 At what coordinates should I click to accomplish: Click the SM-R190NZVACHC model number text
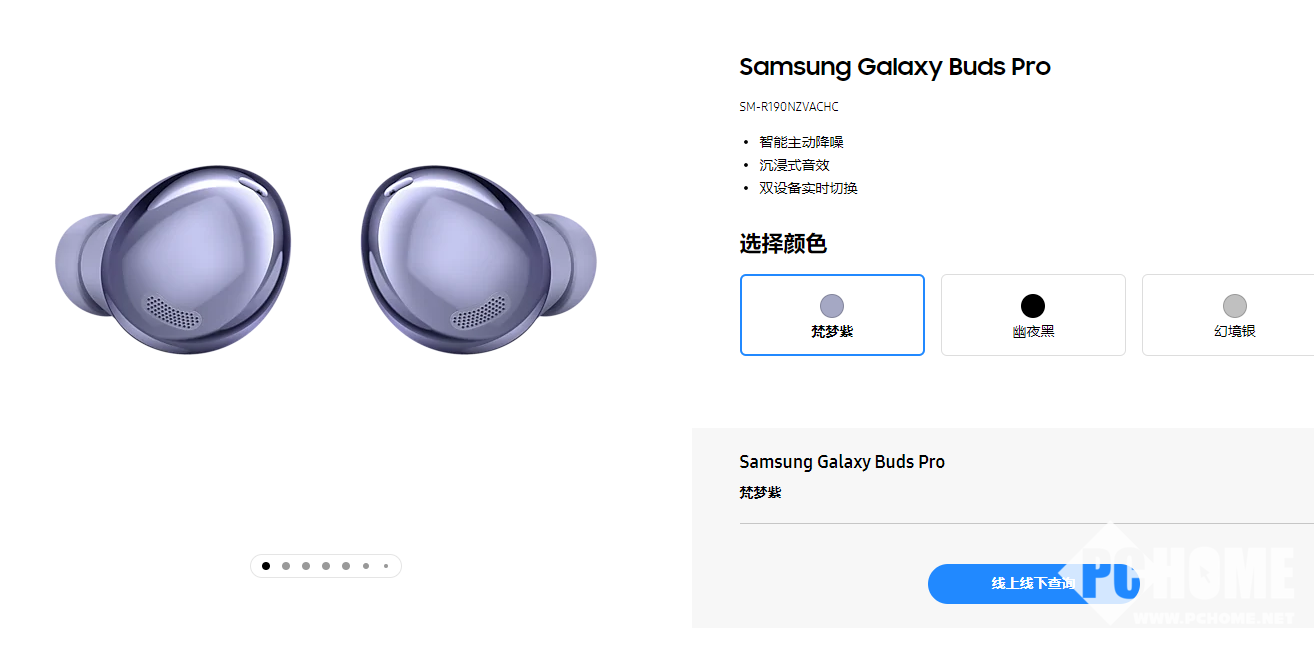tap(789, 107)
